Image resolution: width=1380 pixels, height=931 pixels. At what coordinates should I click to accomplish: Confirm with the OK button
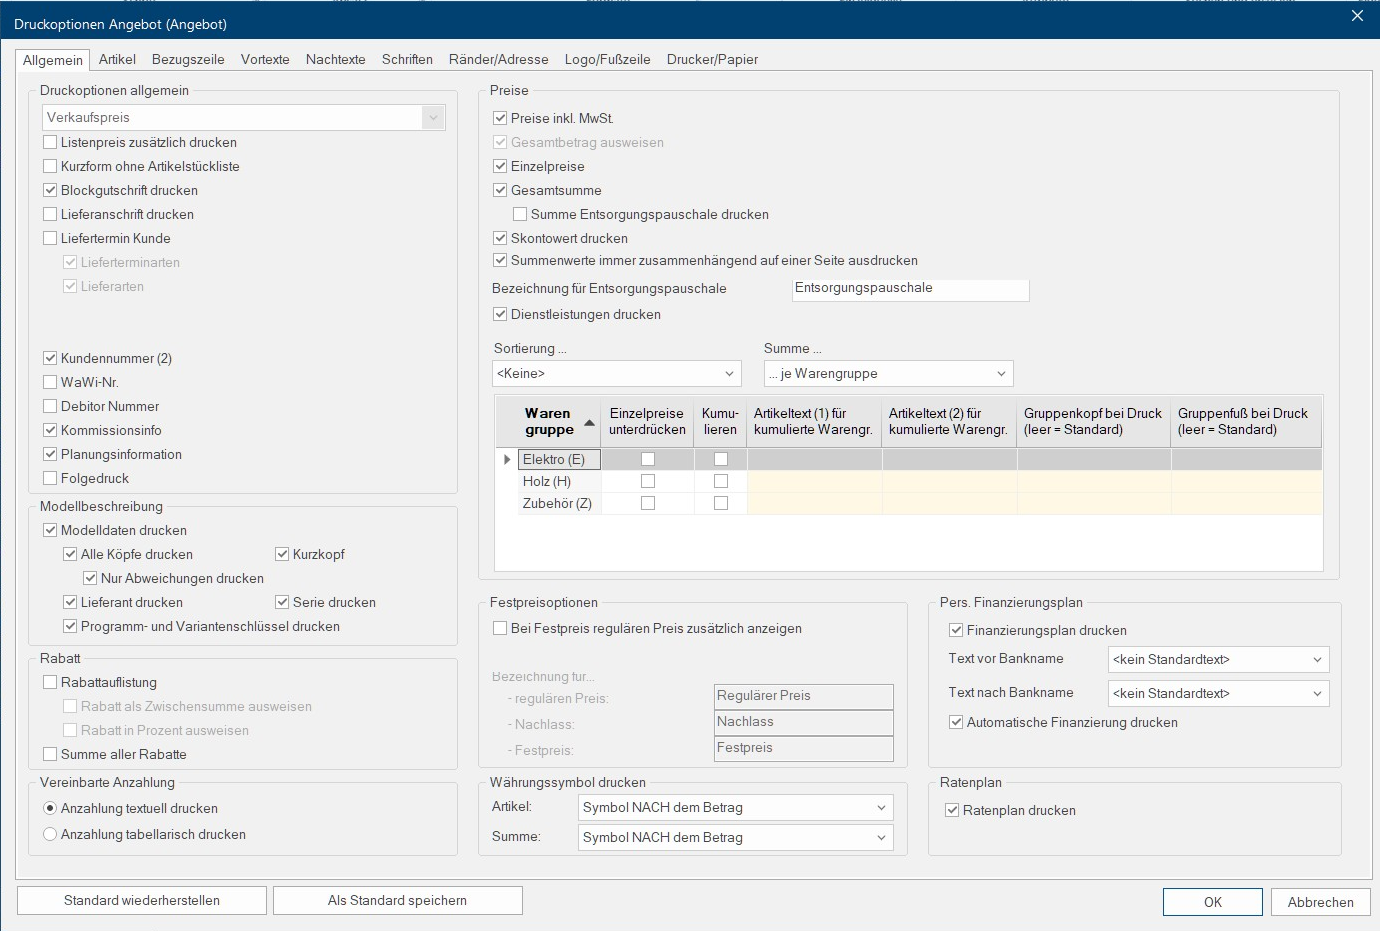(1213, 902)
